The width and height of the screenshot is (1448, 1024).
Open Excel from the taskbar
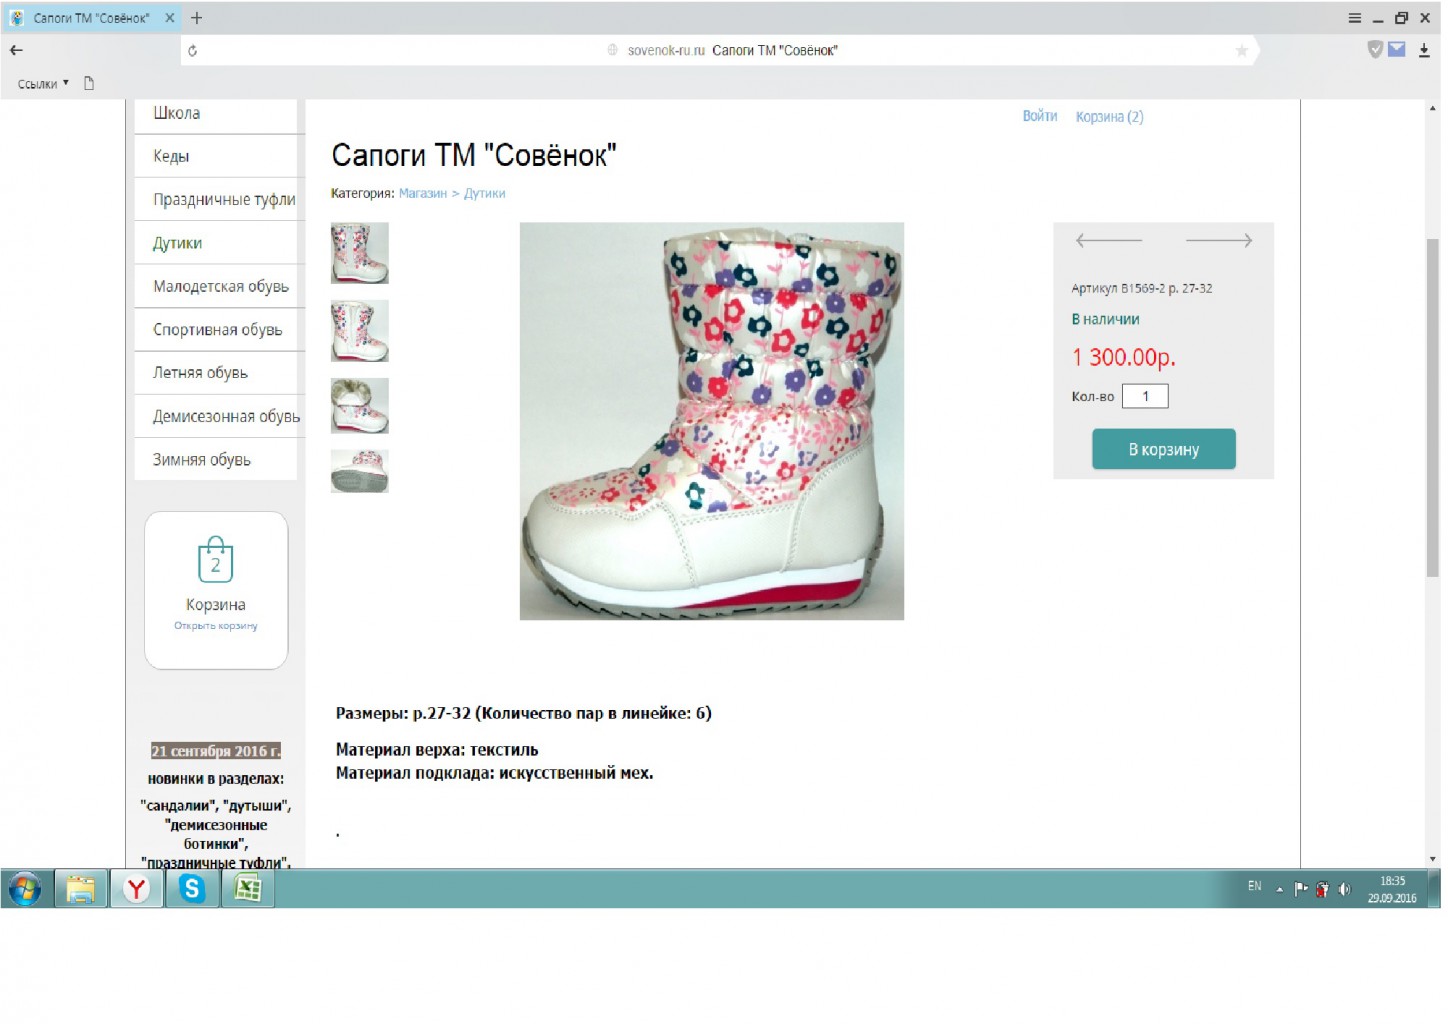pos(248,888)
